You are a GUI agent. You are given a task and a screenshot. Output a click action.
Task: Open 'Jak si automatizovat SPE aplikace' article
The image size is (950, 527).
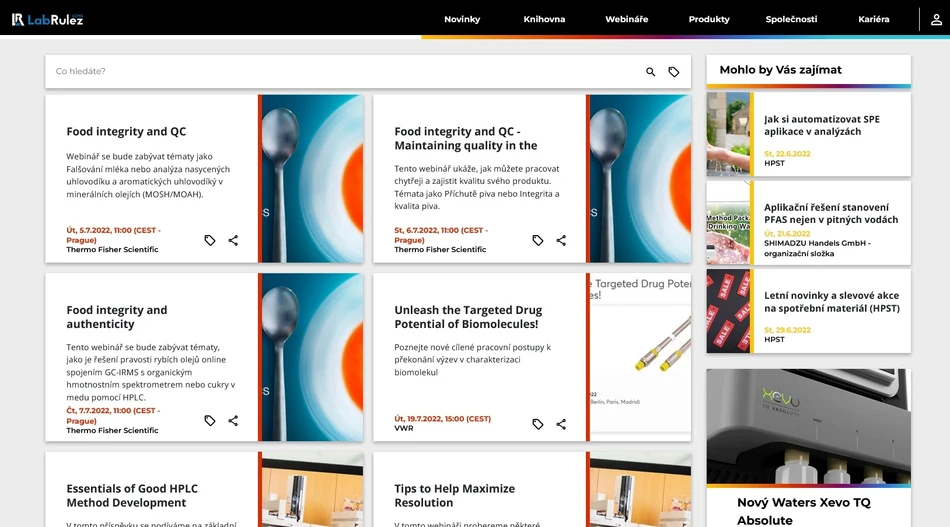pos(822,125)
